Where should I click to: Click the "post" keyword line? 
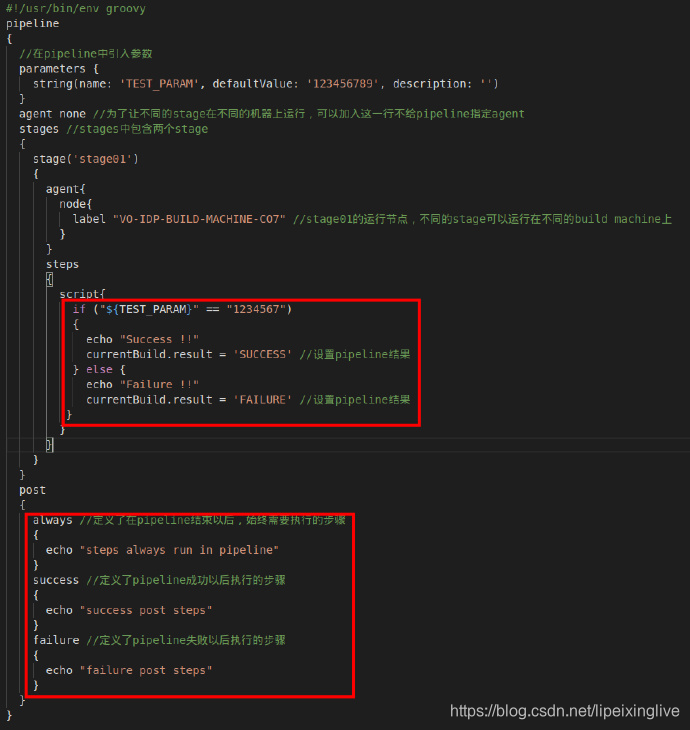[33, 490]
